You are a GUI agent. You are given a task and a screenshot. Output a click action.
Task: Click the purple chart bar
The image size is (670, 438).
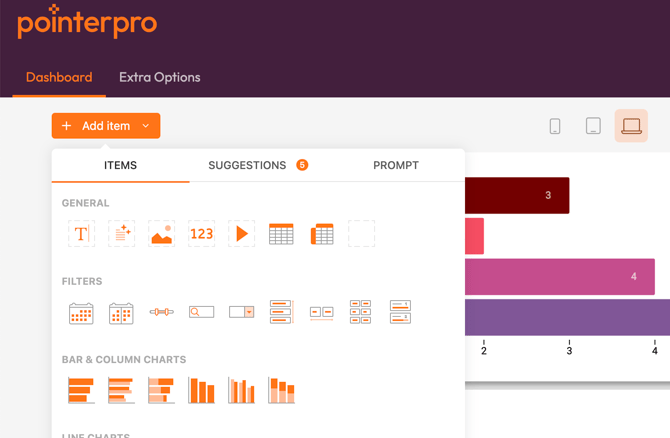pyautogui.click(x=566, y=317)
